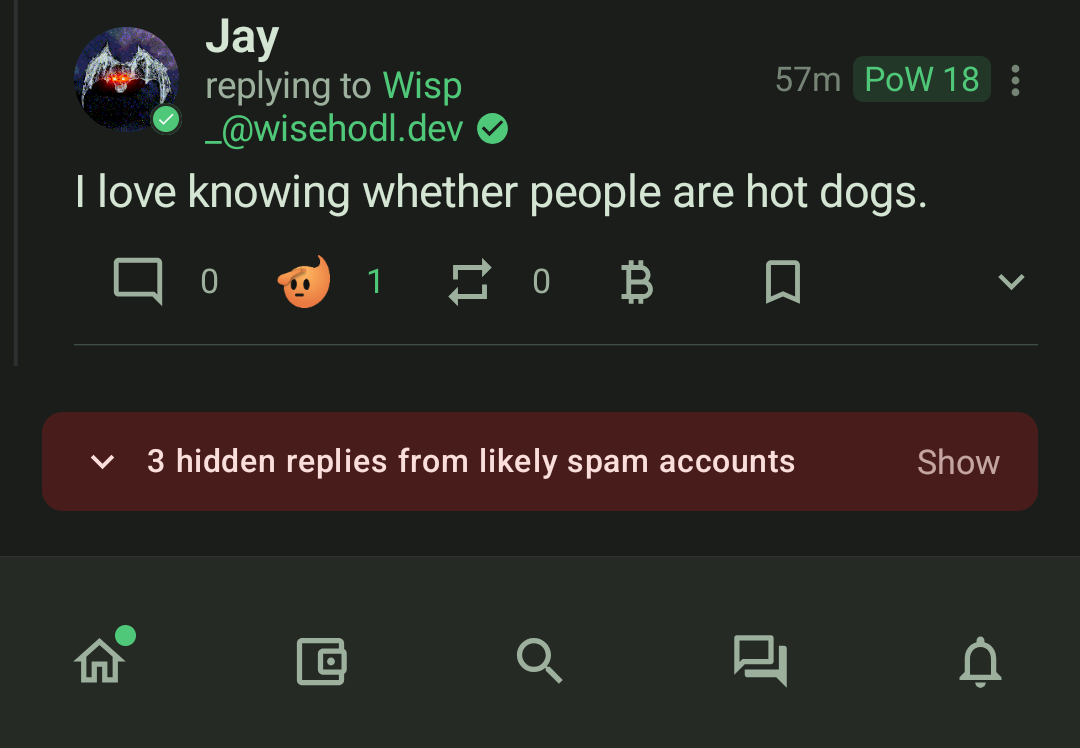Click the Jay display name
The width and height of the screenshot is (1080, 748).
(x=242, y=37)
